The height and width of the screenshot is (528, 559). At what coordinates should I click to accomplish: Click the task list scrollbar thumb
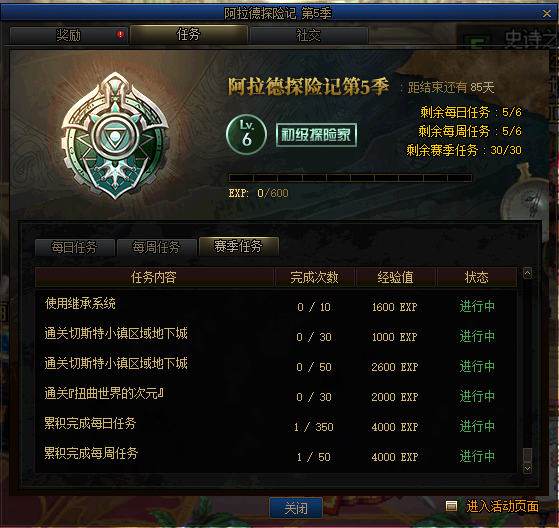tap(527, 455)
